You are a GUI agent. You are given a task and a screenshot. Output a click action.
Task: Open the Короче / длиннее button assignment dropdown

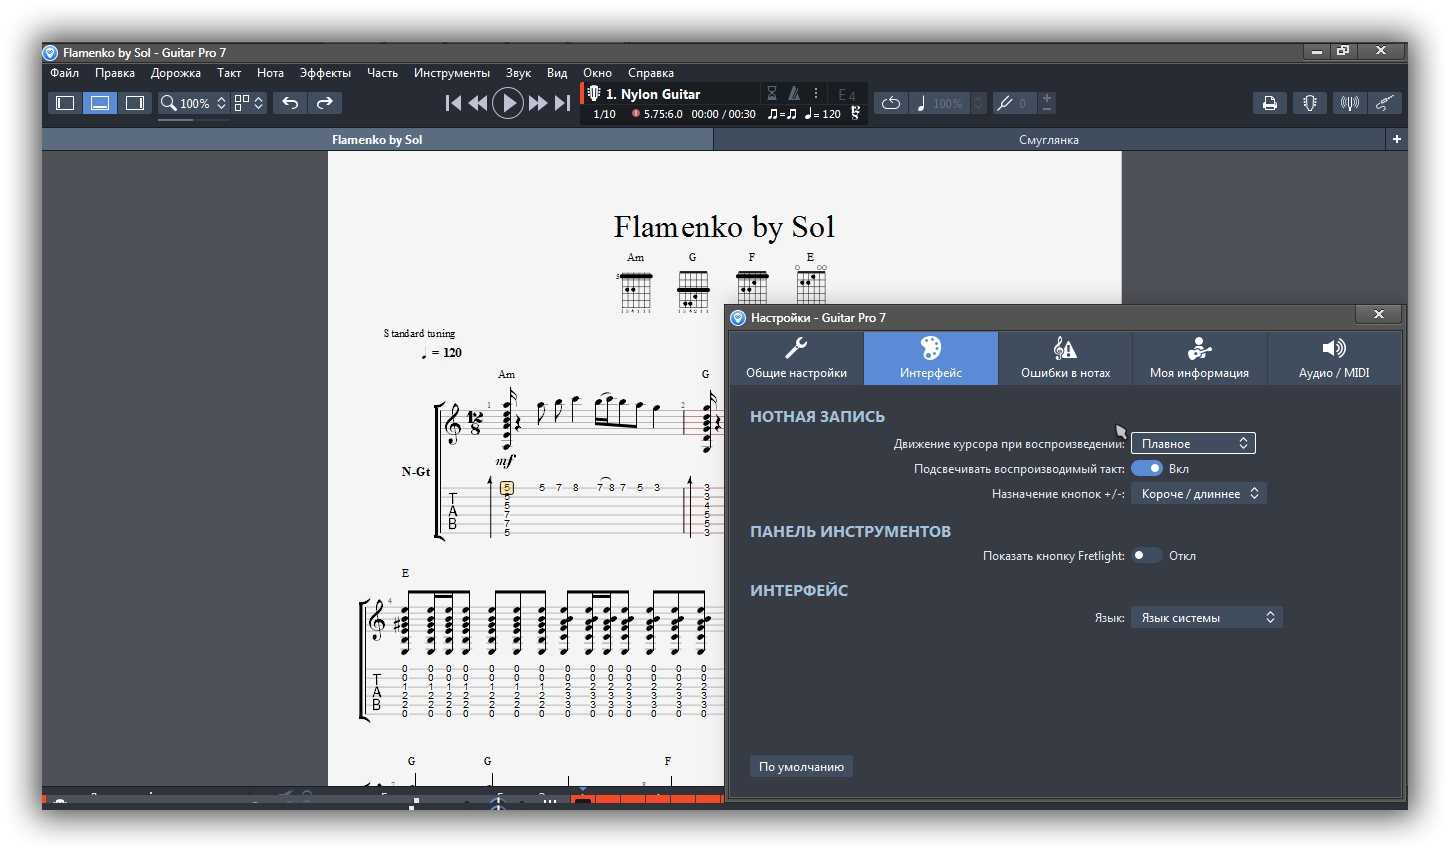(x=1199, y=494)
